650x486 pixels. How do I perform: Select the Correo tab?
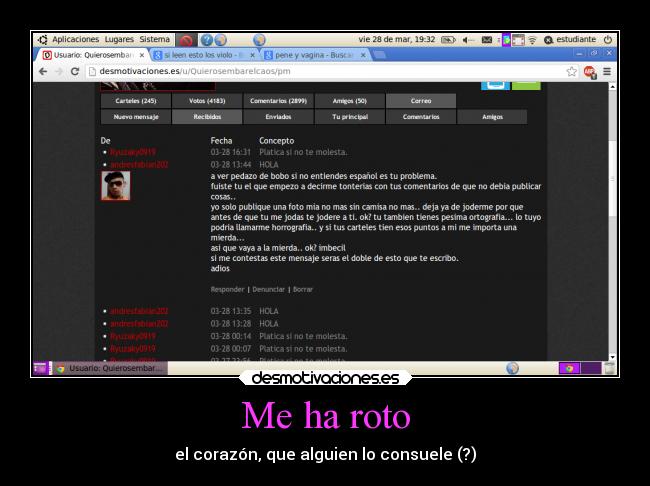tap(421, 101)
